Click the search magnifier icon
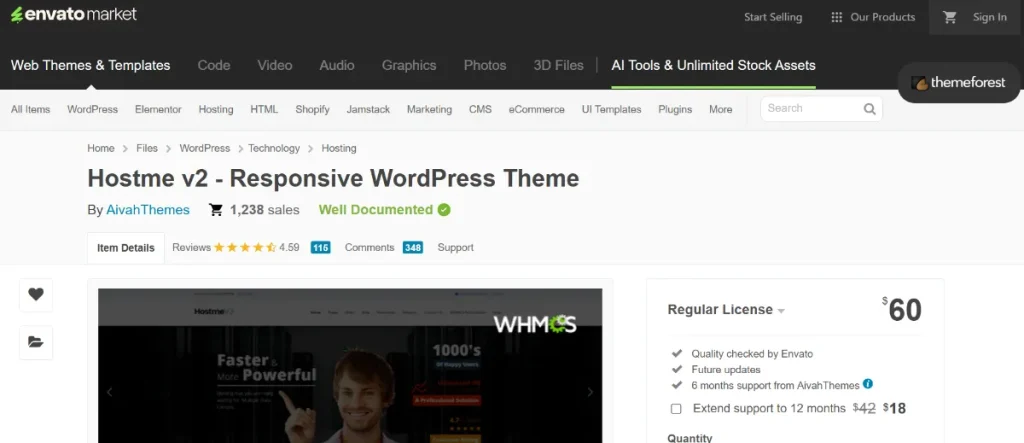The height and width of the screenshot is (443, 1024). [x=869, y=109]
